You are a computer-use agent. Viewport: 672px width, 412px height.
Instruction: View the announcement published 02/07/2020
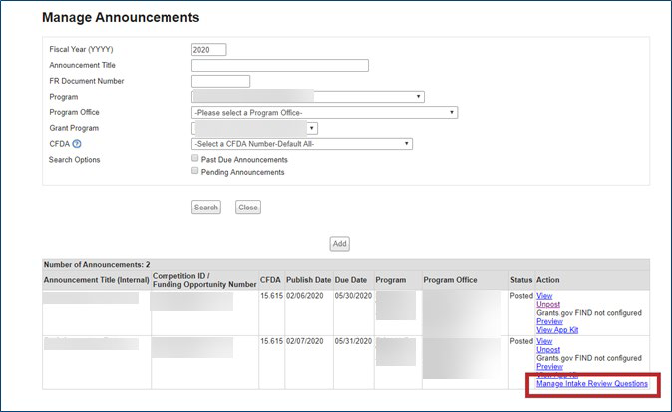[x=544, y=341]
